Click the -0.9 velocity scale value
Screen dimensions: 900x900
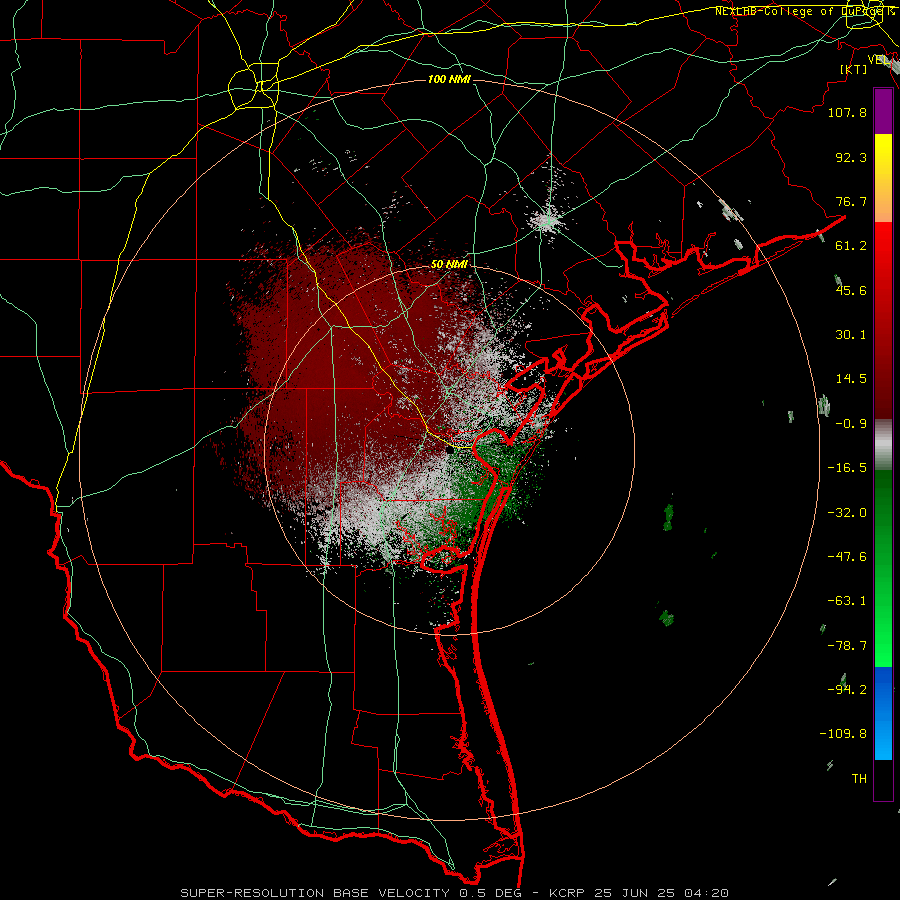(x=851, y=424)
